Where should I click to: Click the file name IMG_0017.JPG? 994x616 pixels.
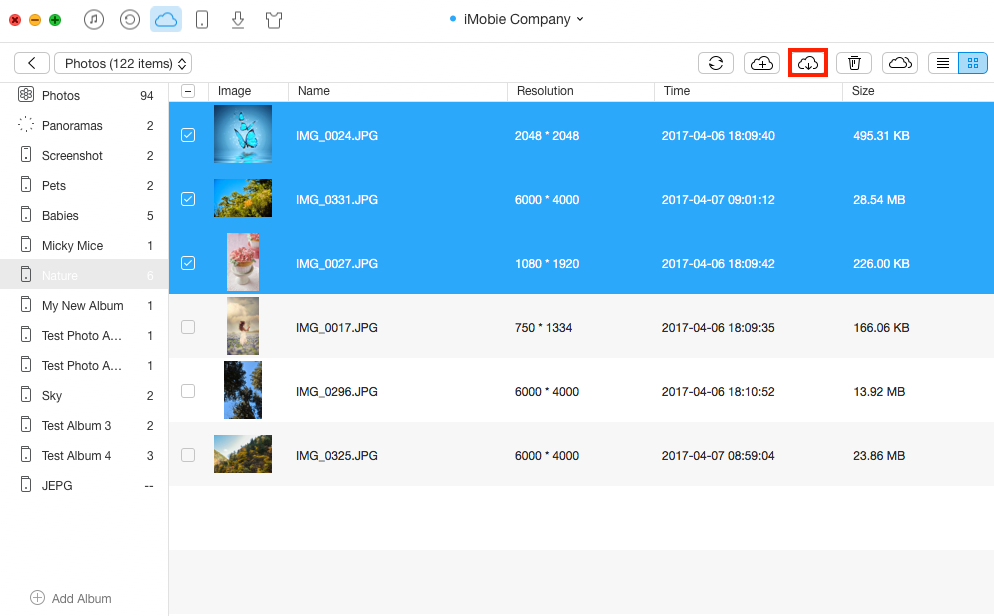pyautogui.click(x=337, y=328)
